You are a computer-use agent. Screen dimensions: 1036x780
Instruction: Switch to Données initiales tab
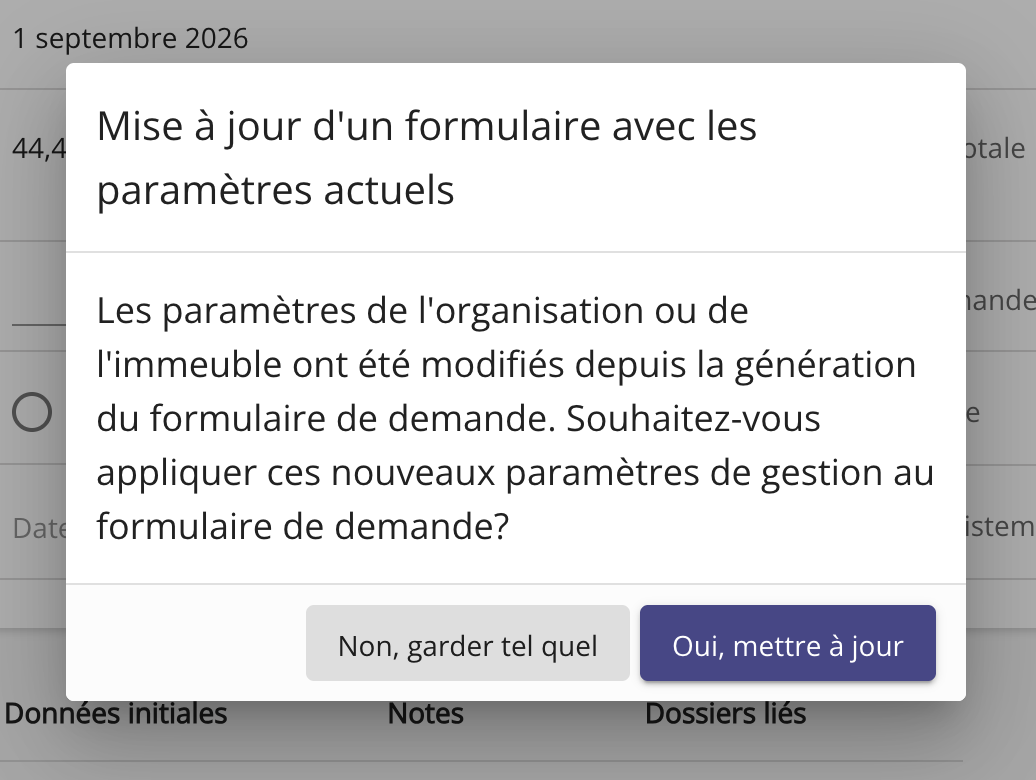pyautogui.click(x=116, y=714)
